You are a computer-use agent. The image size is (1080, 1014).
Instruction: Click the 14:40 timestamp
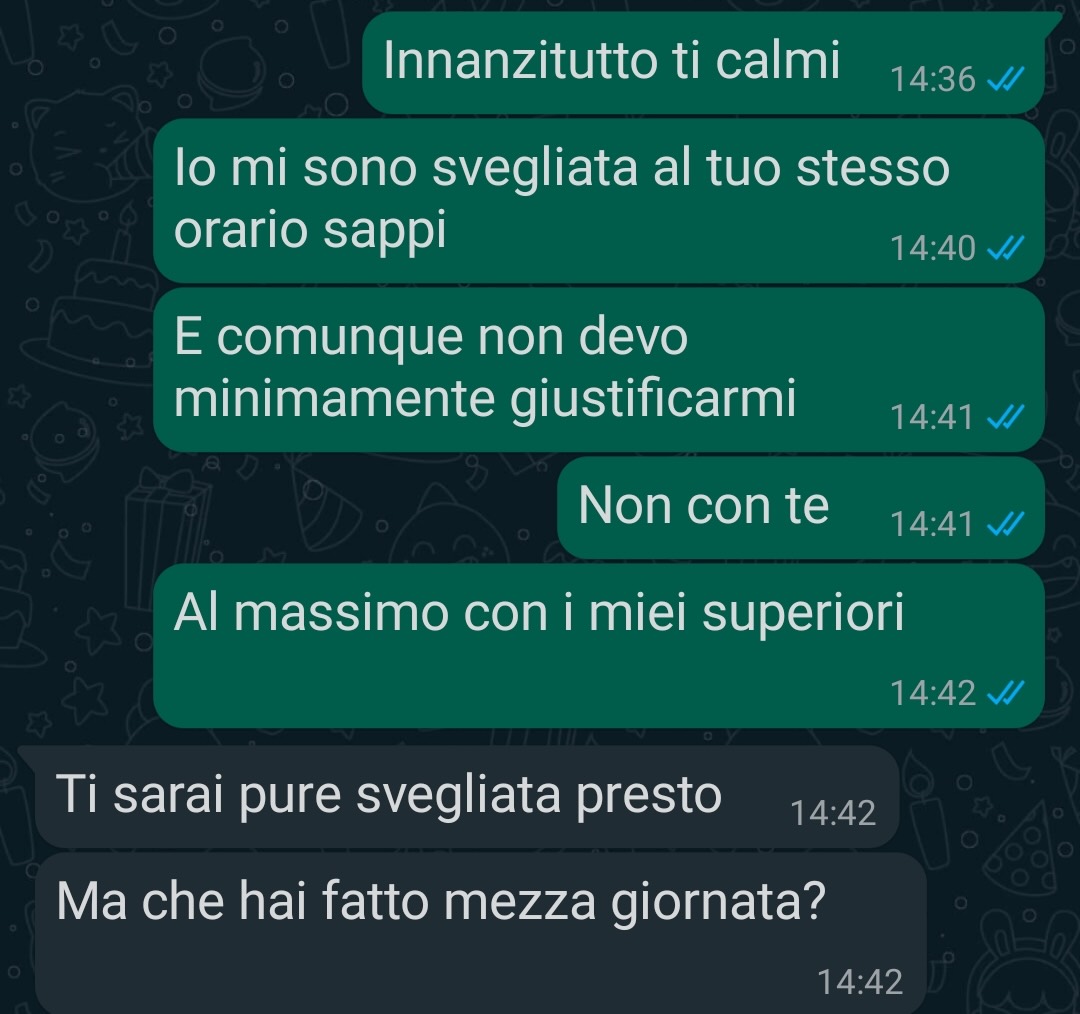[x=933, y=248]
